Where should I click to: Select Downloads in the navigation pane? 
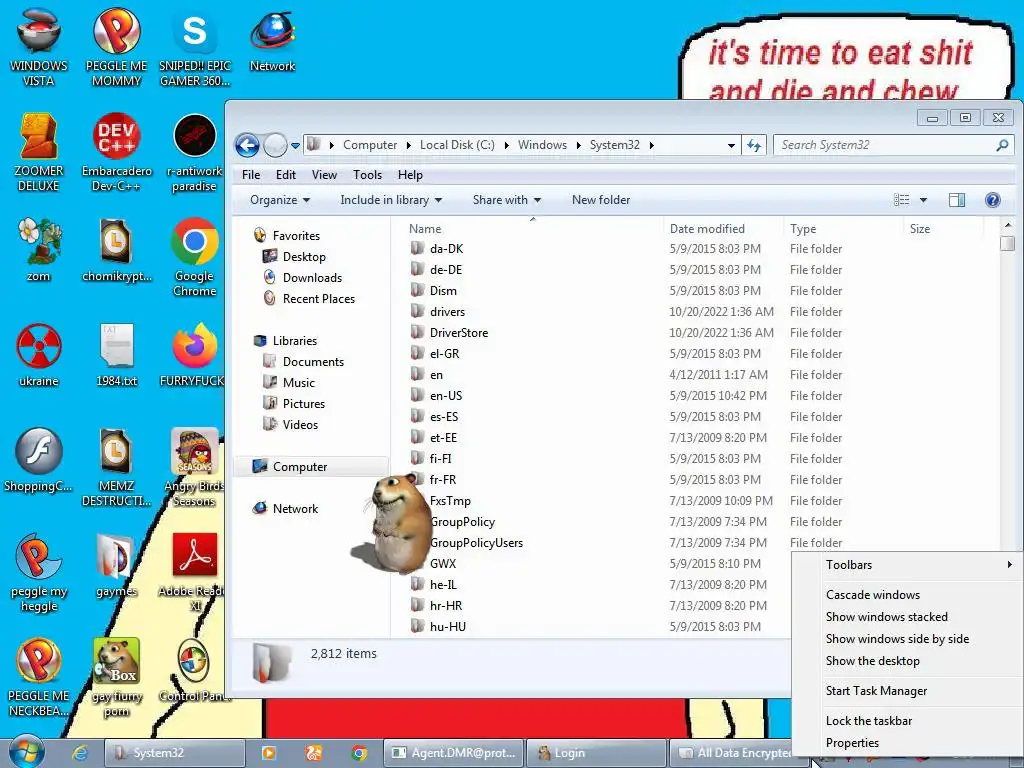pyautogui.click(x=312, y=278)
